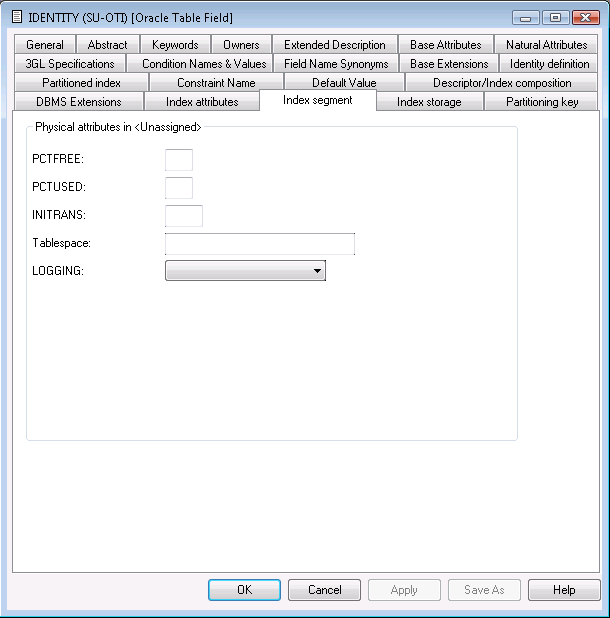Go to the Identity definition tab
This screenshot has height=618, width=610.
coord(549,64)
